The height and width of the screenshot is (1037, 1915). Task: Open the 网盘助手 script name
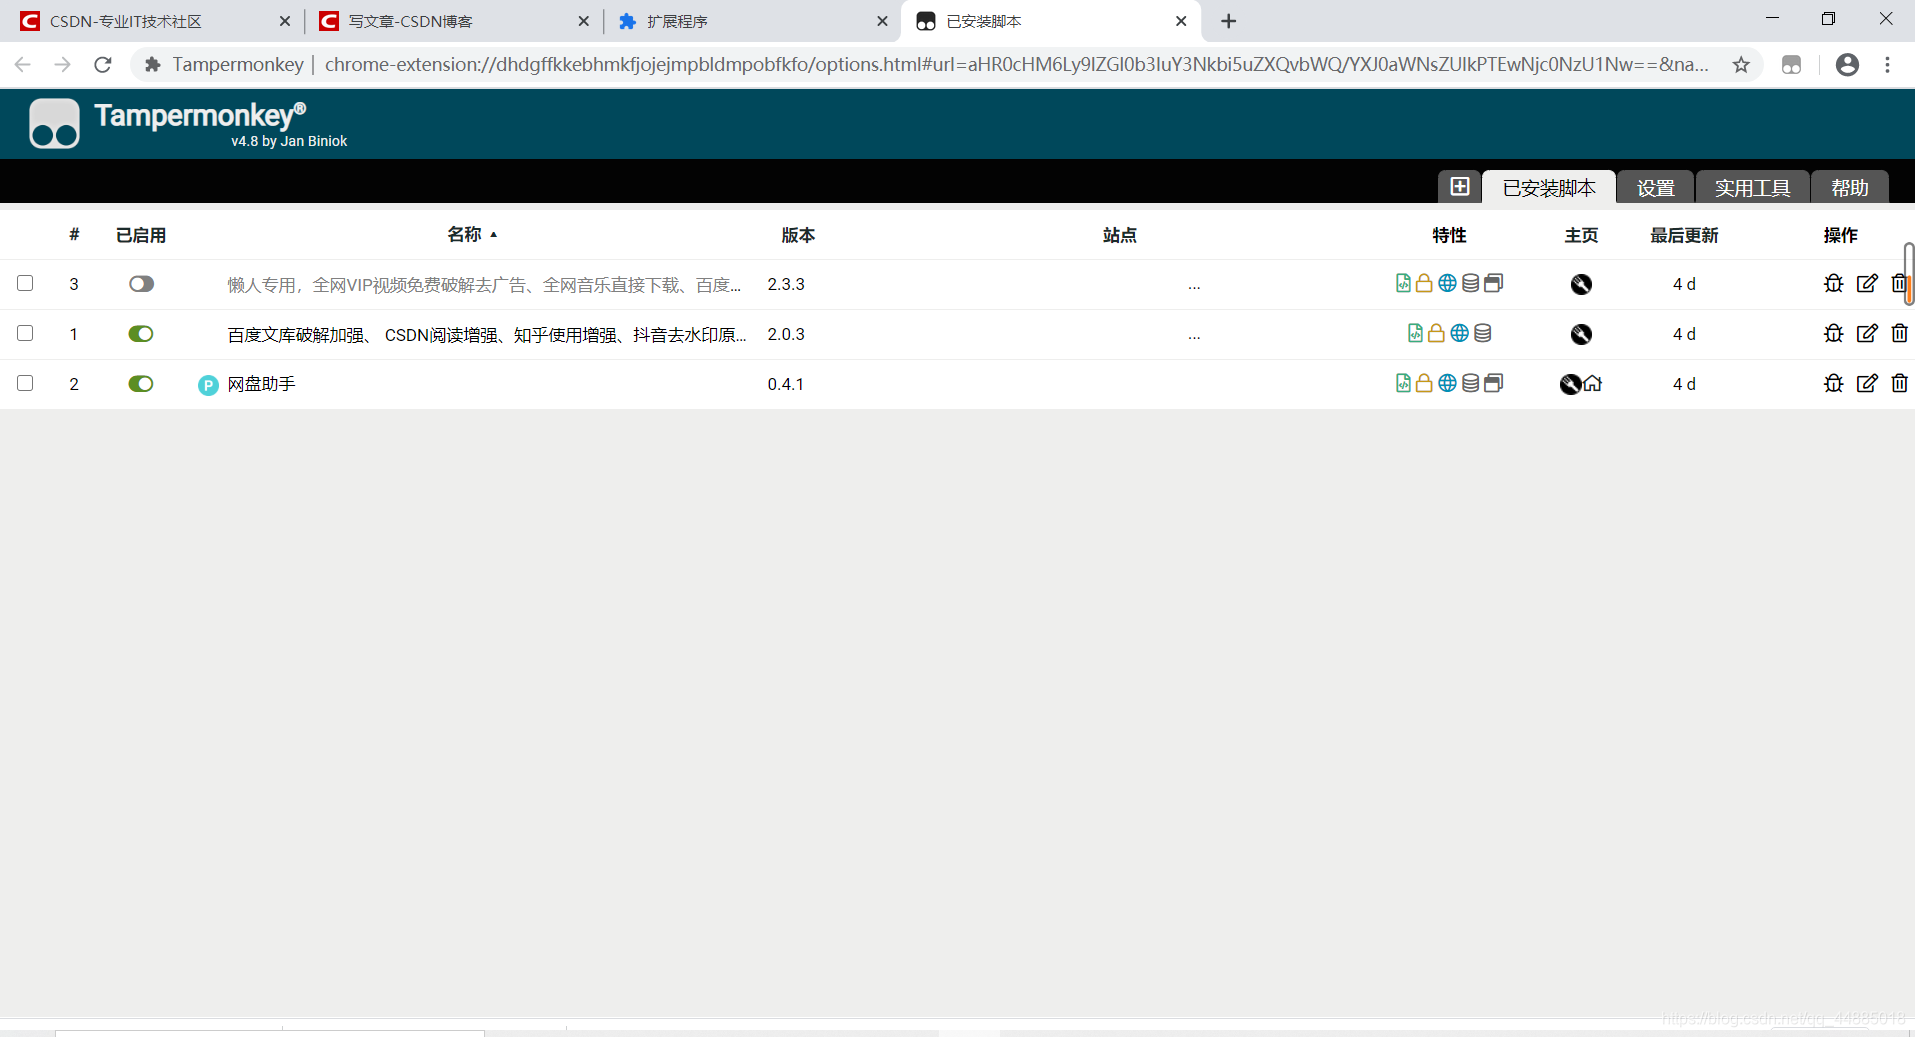click(261, 384)
